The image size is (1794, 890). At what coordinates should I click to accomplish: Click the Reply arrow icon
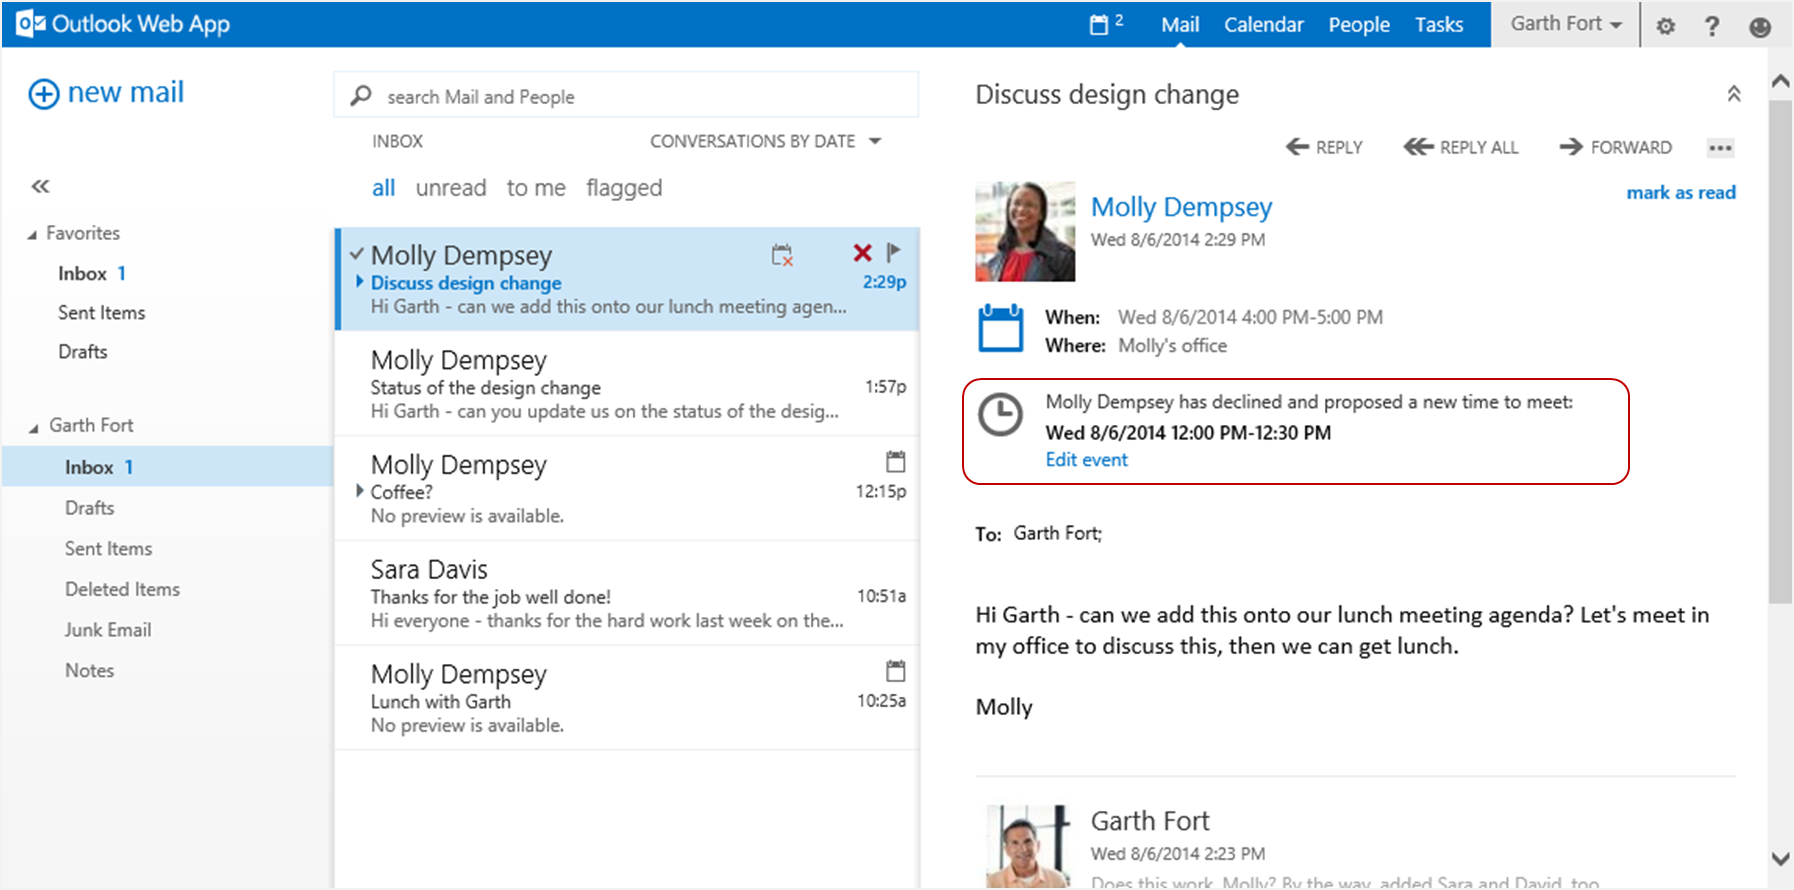tap(1297, 147)
